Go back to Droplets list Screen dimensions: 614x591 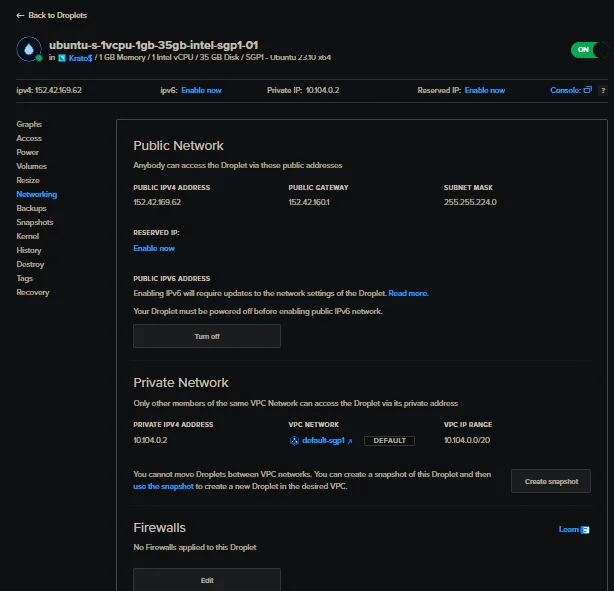click(58, 15)
